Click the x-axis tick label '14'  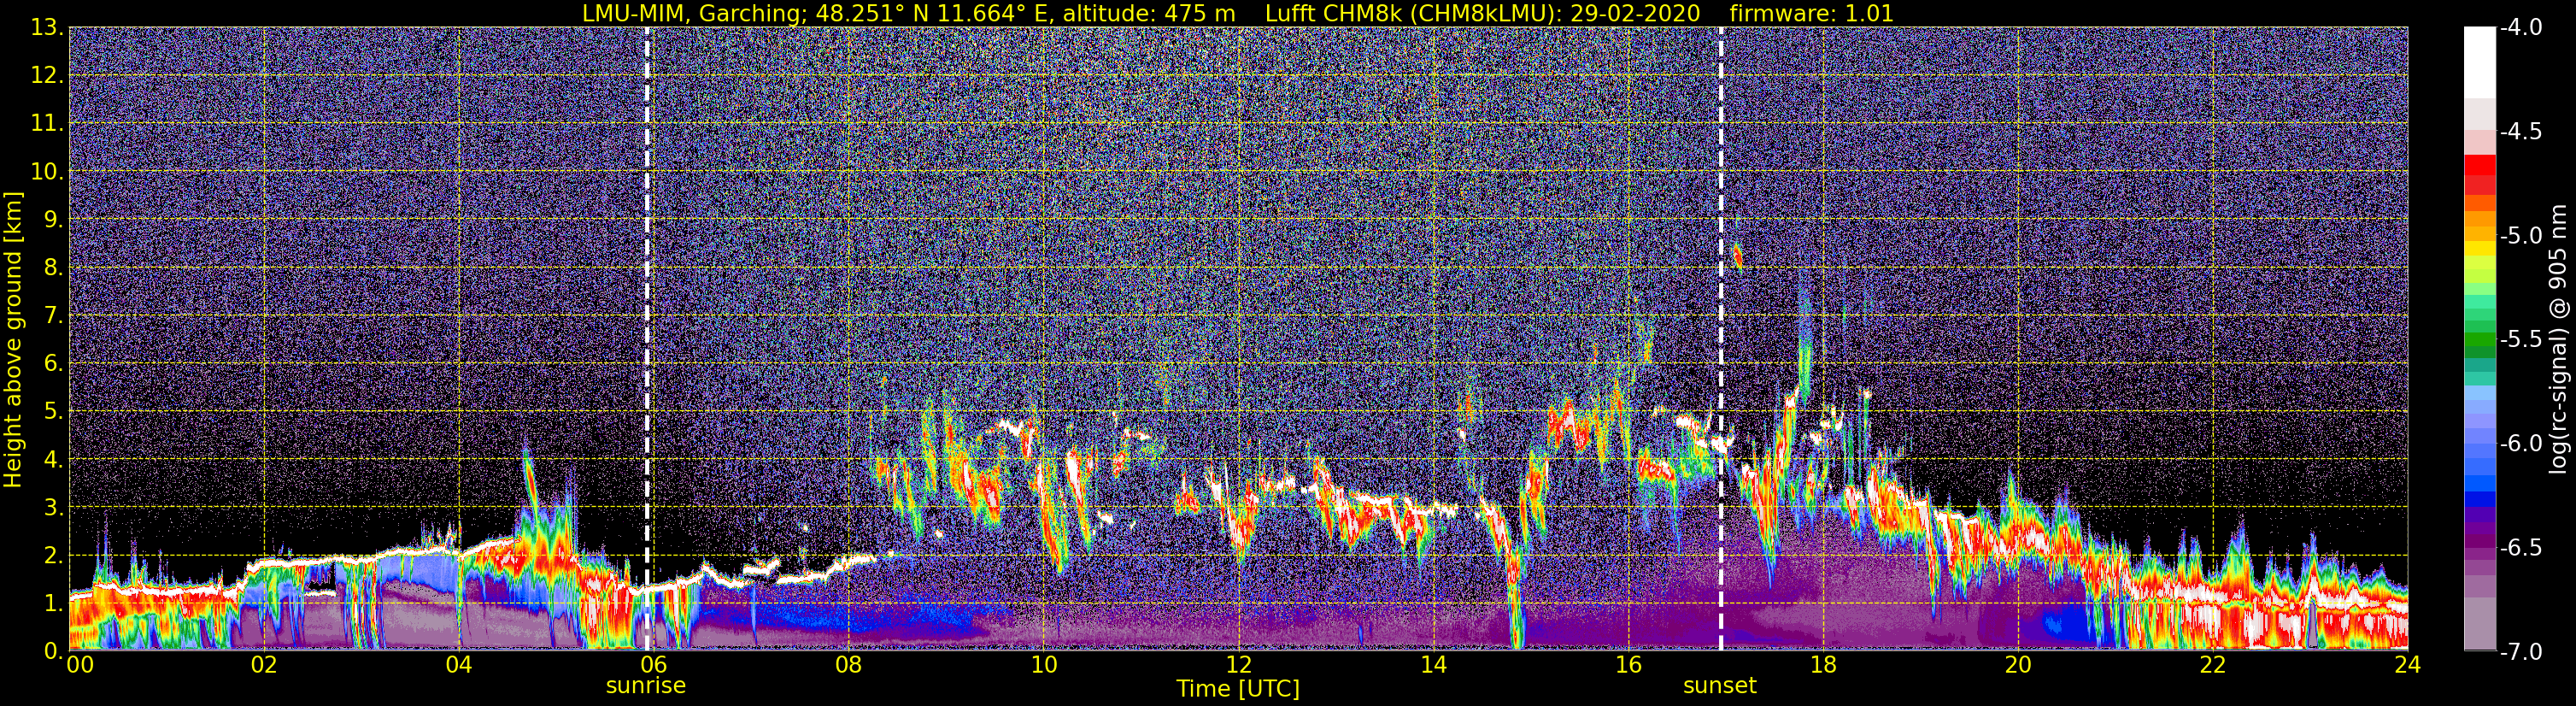pos(1433,665)
